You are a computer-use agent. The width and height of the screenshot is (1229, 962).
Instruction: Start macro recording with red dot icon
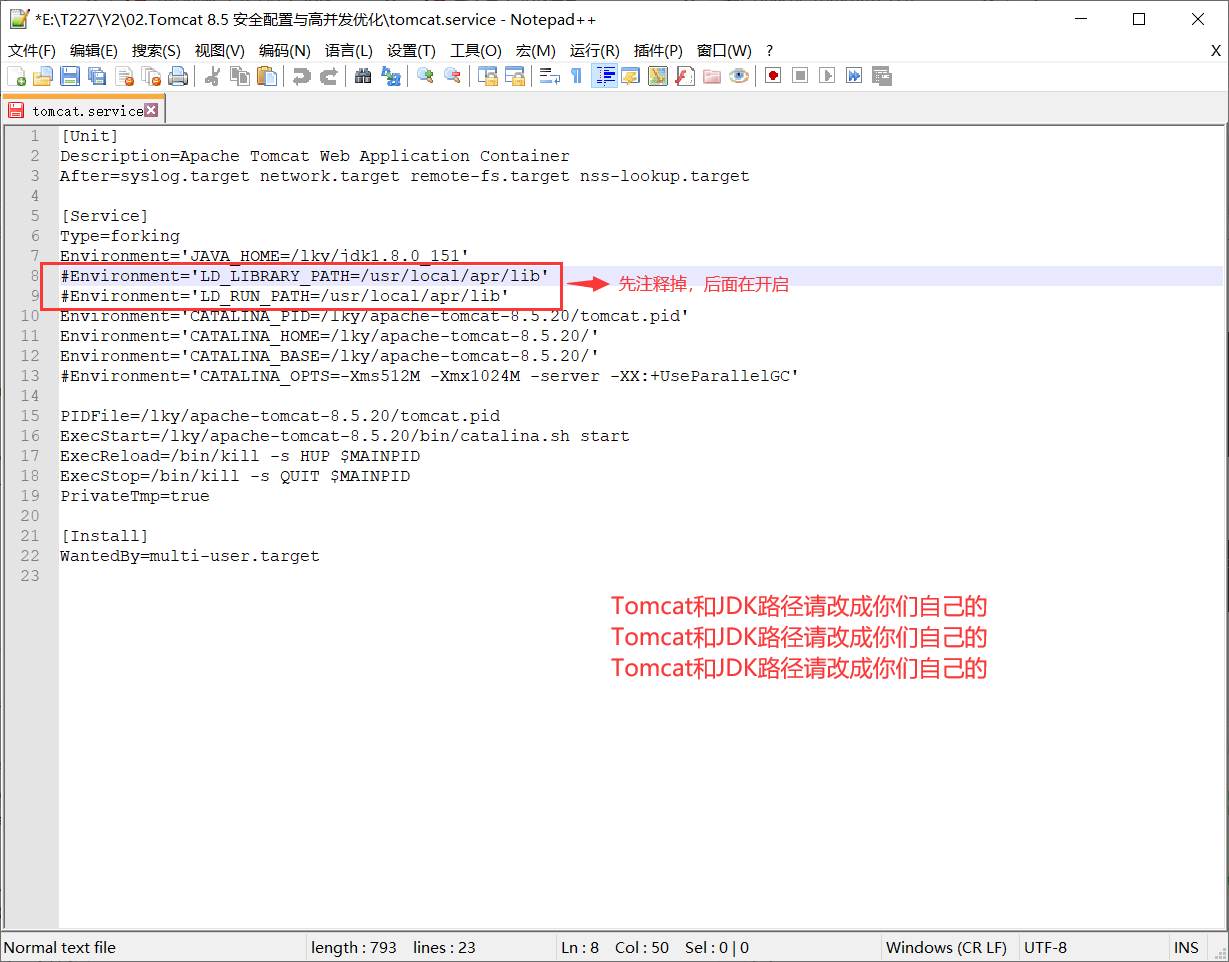773,76
